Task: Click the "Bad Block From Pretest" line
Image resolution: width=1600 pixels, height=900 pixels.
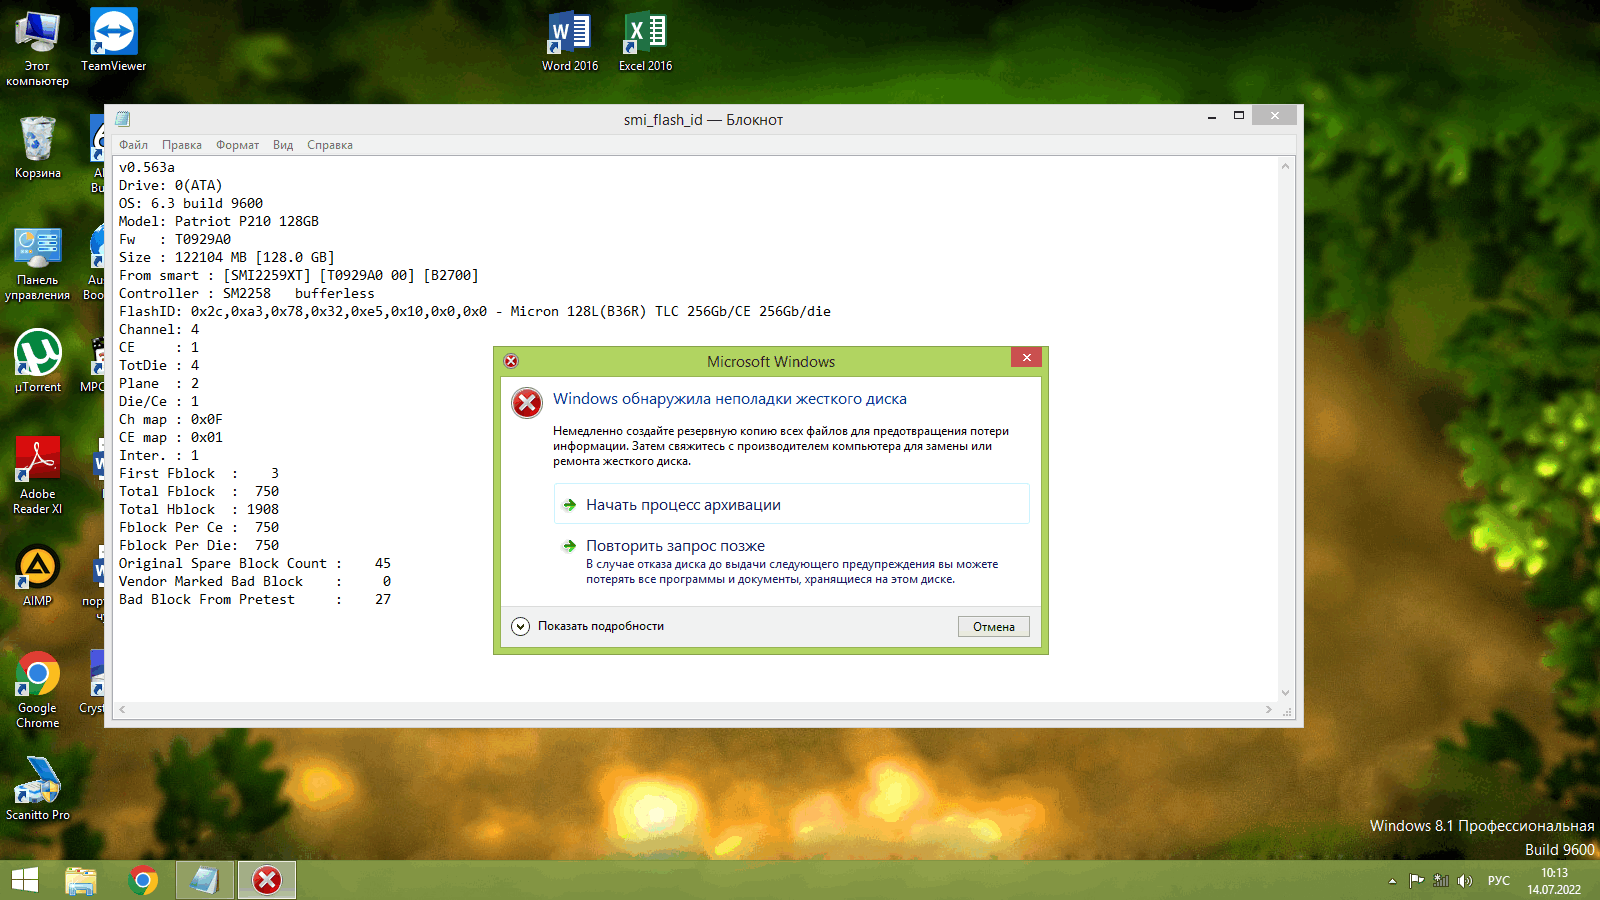Action: (255, 599)
